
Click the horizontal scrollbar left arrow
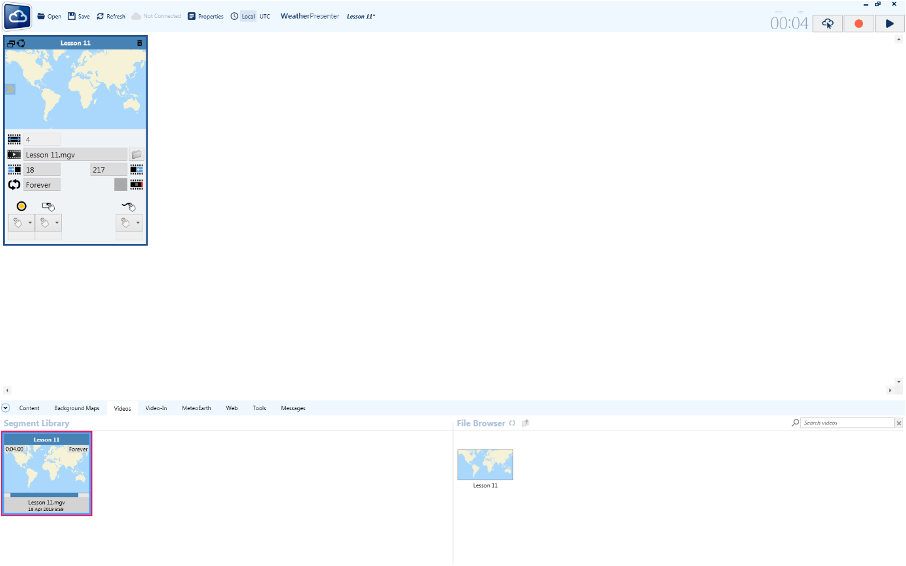7,390
